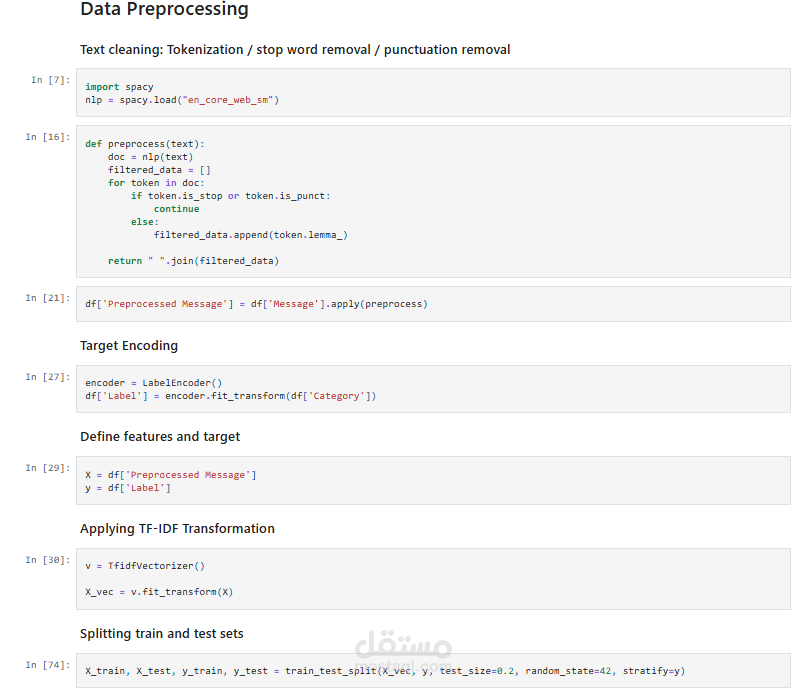The width and height of the screenshot is (807, 689).
Task: Select the import spacy code cell
Action: (432, 93)
